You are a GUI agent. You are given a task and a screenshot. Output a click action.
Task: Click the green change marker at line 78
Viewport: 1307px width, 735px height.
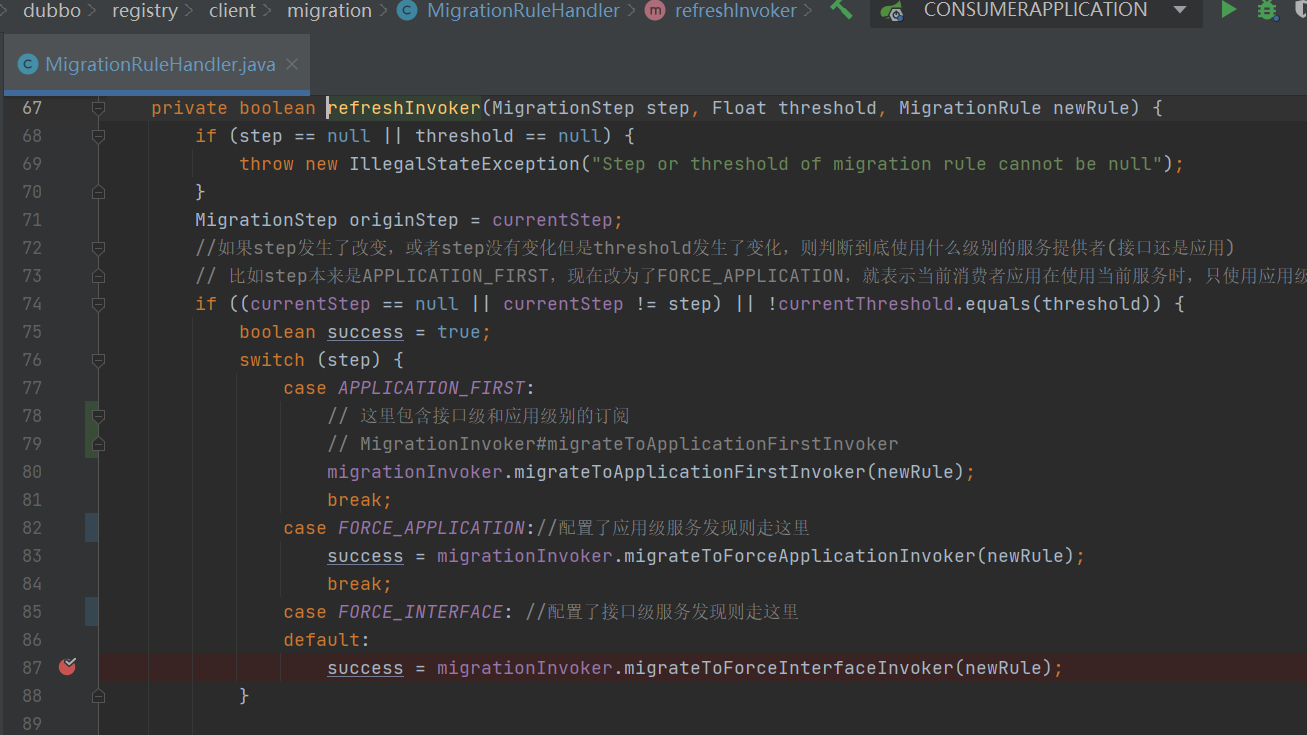pyautogui.click(x=89, y=429)
